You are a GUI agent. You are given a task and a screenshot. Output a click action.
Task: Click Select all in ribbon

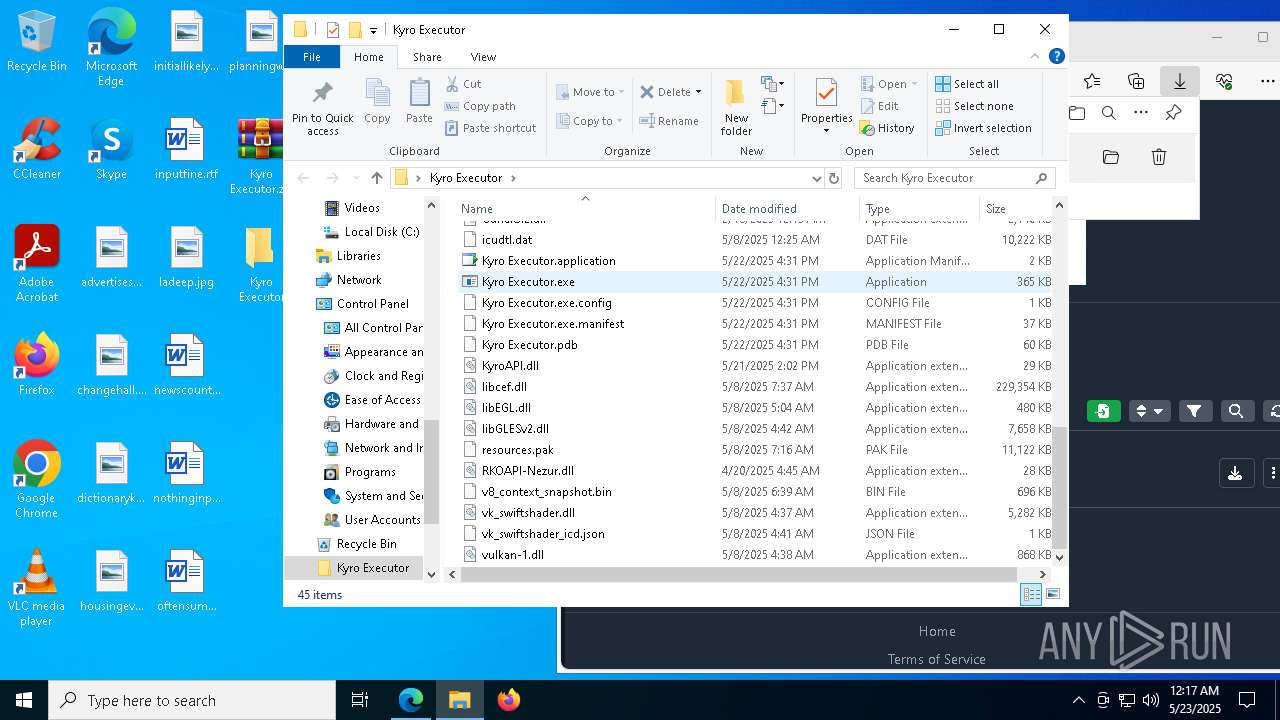pos(967,84)
